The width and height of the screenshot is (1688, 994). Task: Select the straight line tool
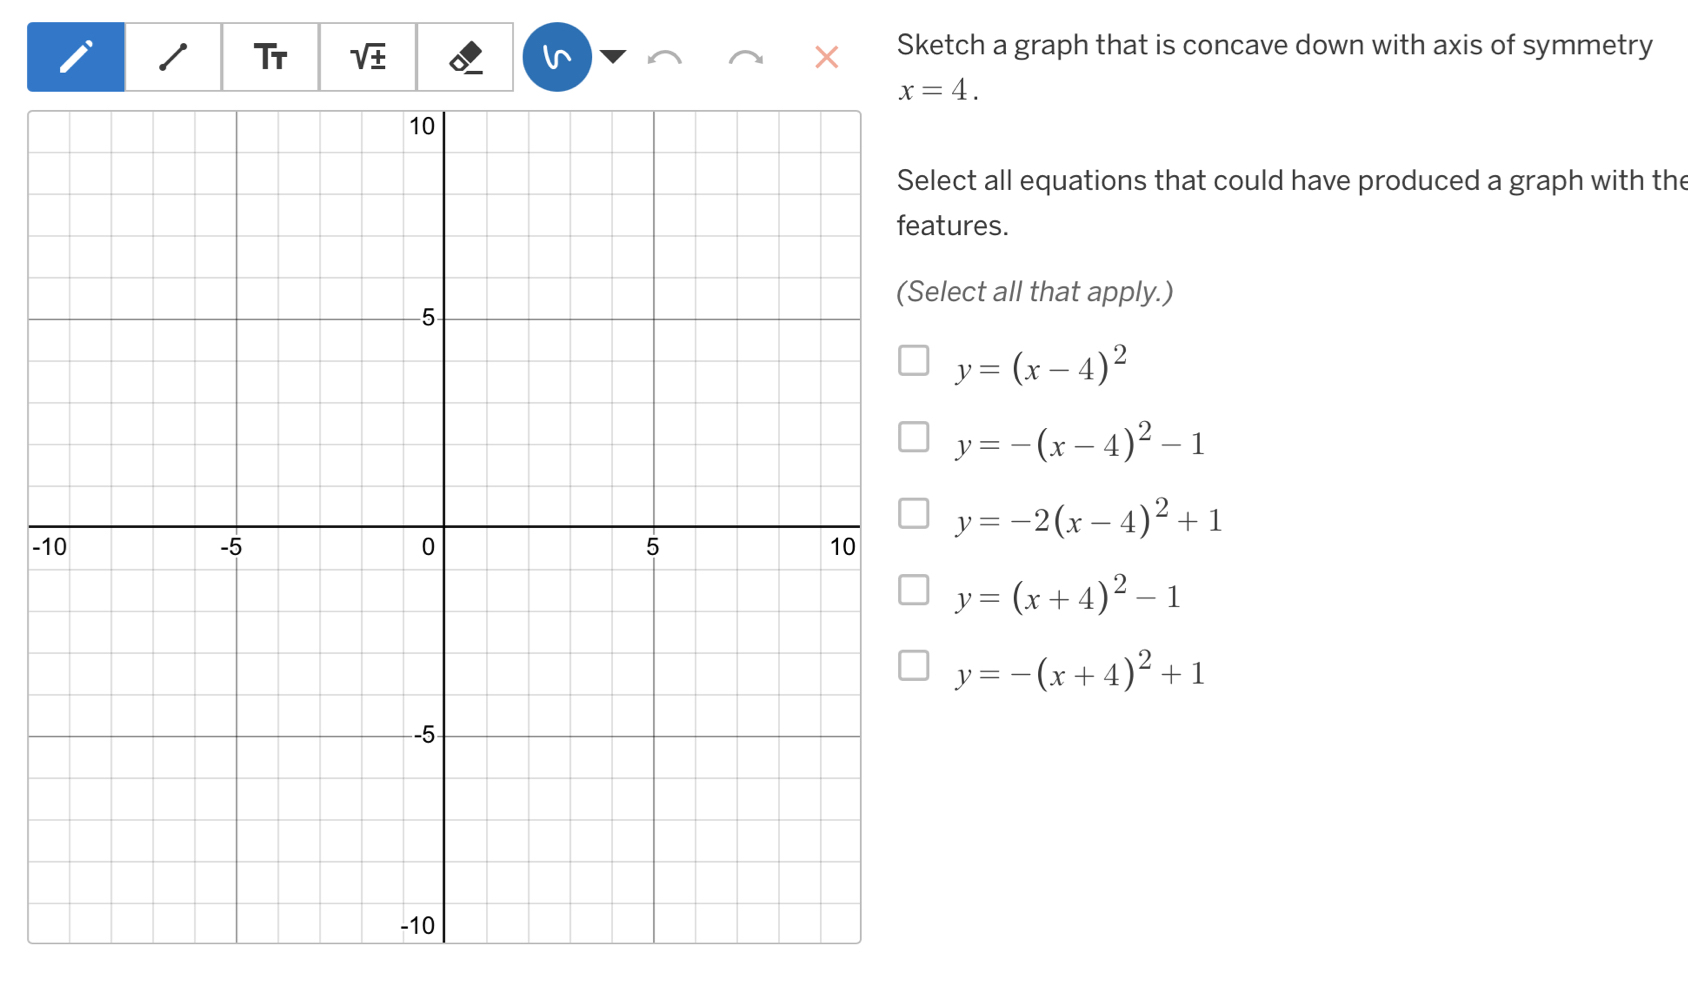173,57
